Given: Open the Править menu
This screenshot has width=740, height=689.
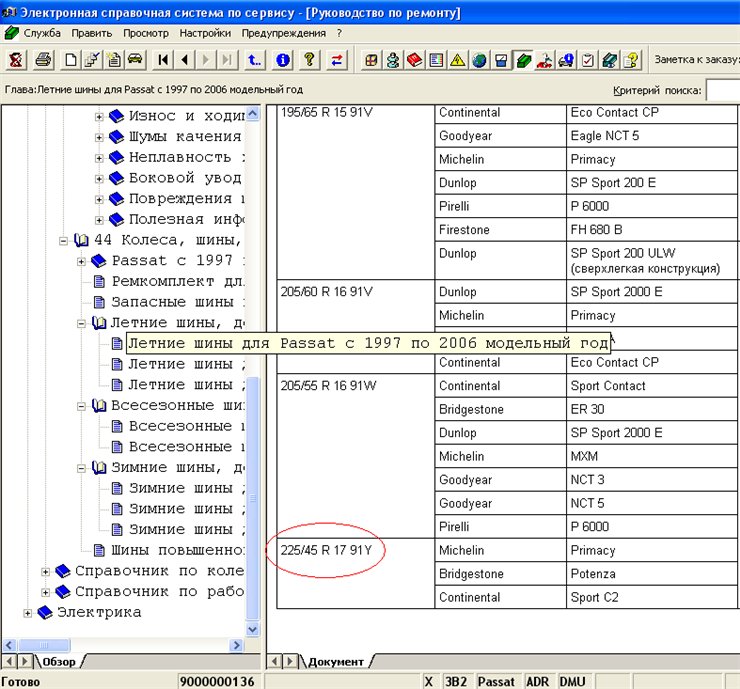Looking at the screenshot, I should [92, 33].
